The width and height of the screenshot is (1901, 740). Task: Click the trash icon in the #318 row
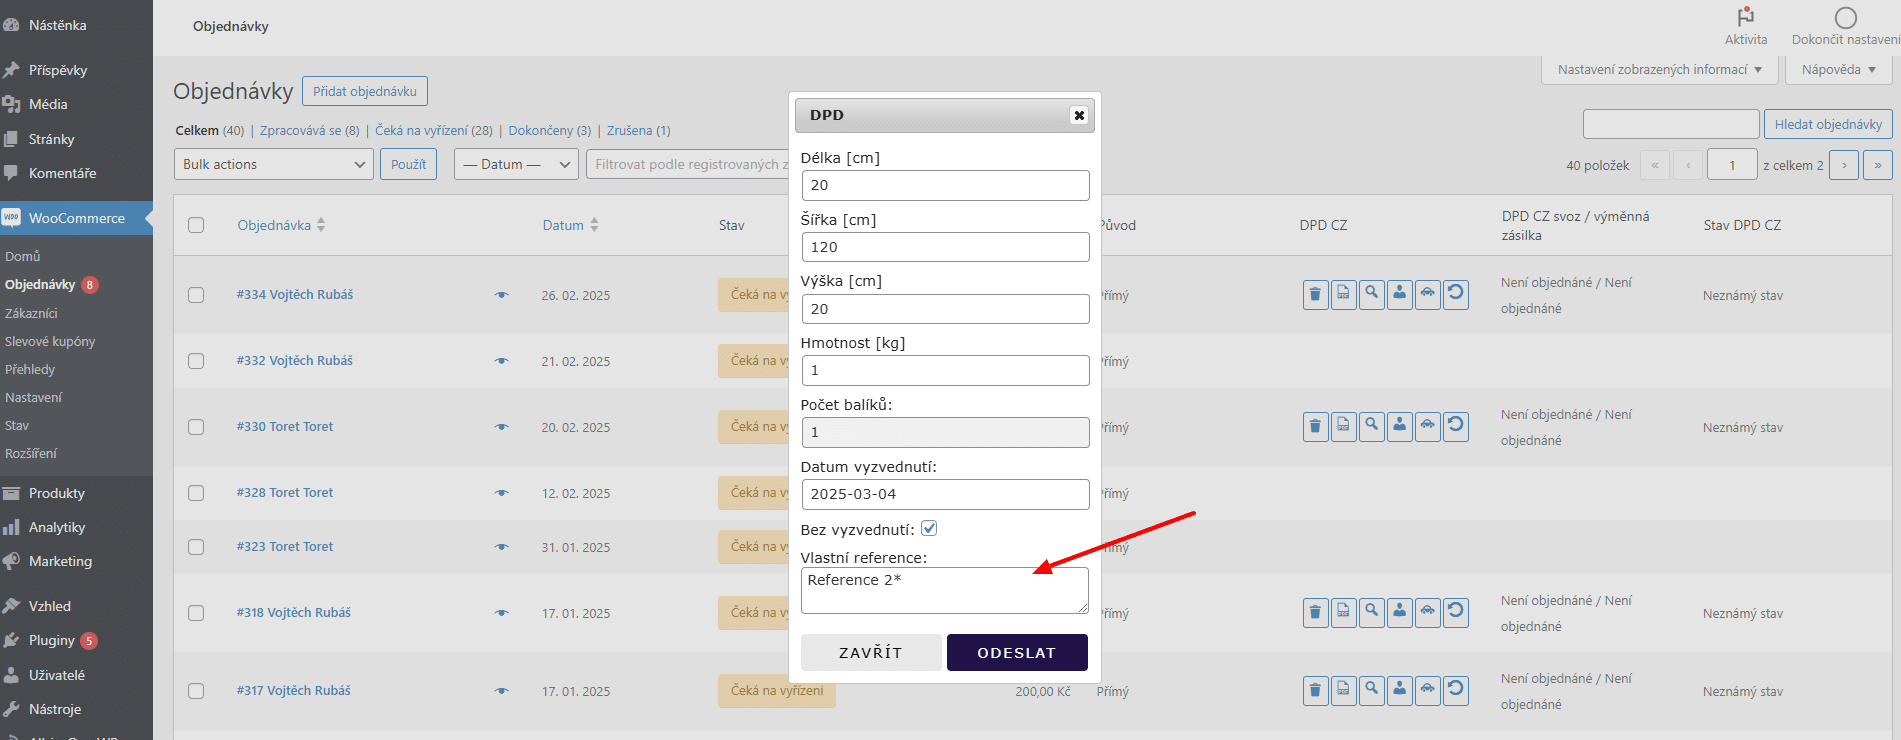click(x=1315, y=613)
